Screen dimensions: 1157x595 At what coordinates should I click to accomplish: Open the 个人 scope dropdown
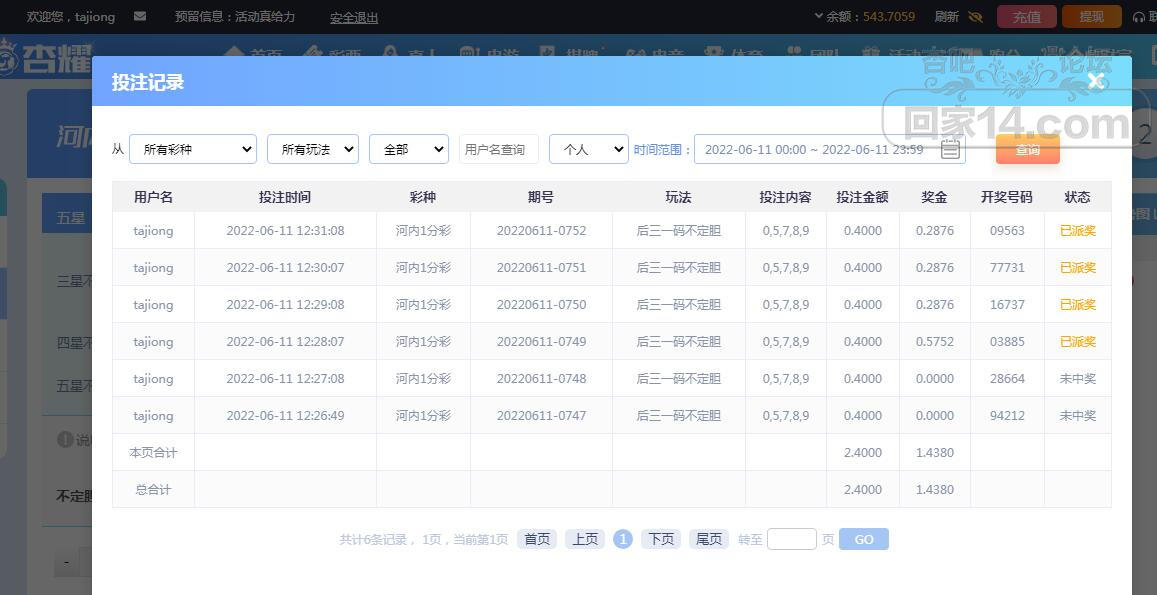(588, 149)
